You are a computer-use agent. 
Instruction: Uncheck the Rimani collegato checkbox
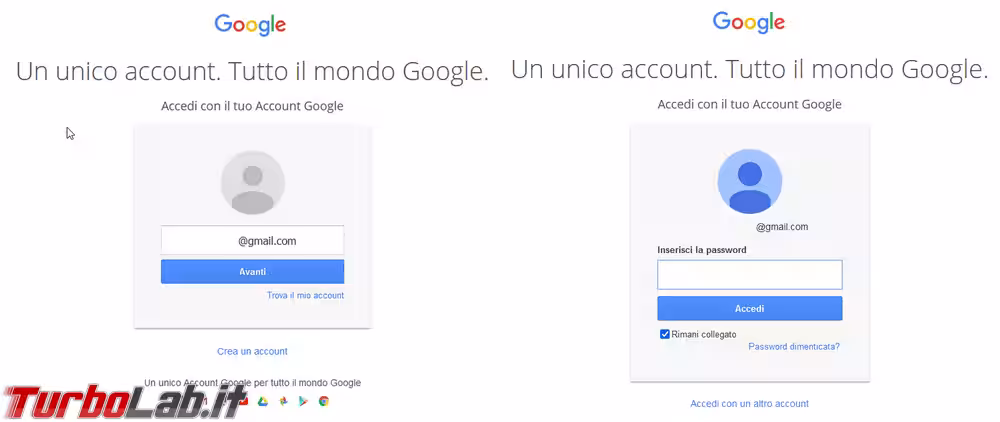click(x=665, y=334)
